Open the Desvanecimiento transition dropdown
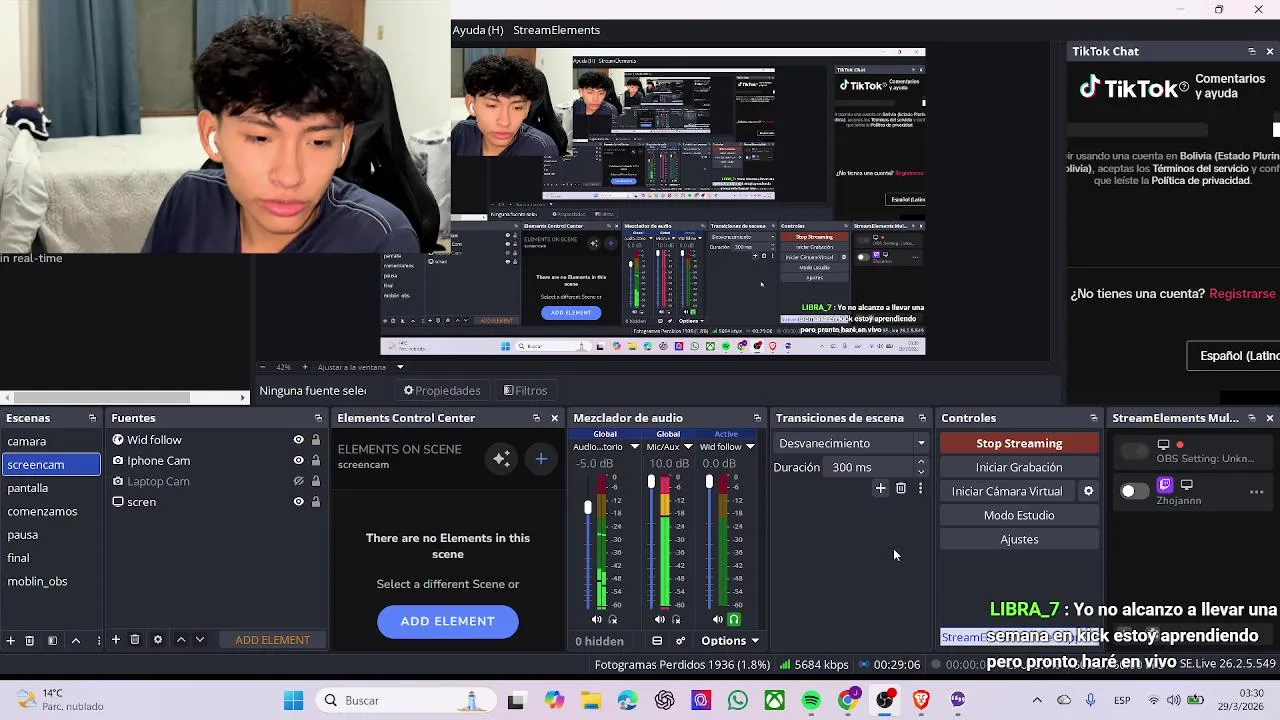The width and height of the screenshot is (1280, 720). pyautogui.click(x=852, y=443)
